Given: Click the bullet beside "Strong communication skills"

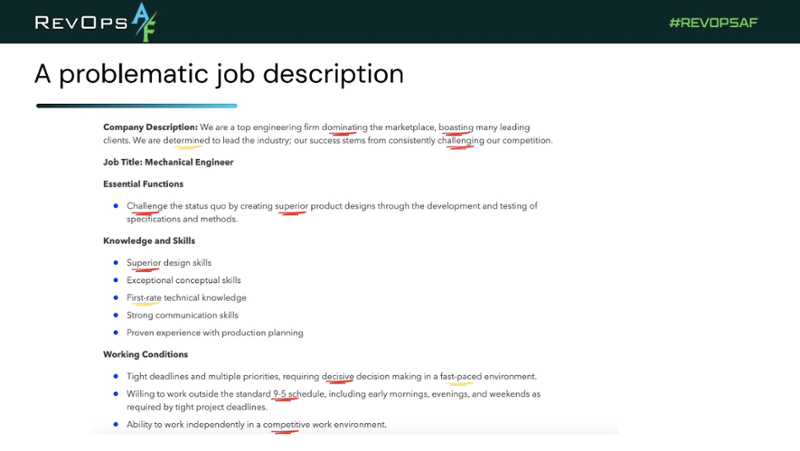Looking at the screenshot, I should click(x=116, y=315).
